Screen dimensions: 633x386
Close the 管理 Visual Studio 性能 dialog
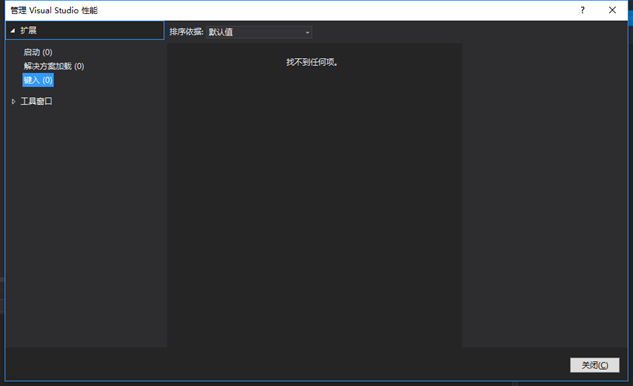tap(612, 10)
